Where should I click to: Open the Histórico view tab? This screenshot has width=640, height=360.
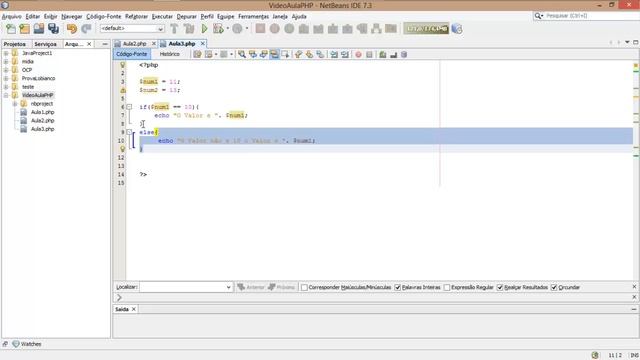tap(169, 54)
